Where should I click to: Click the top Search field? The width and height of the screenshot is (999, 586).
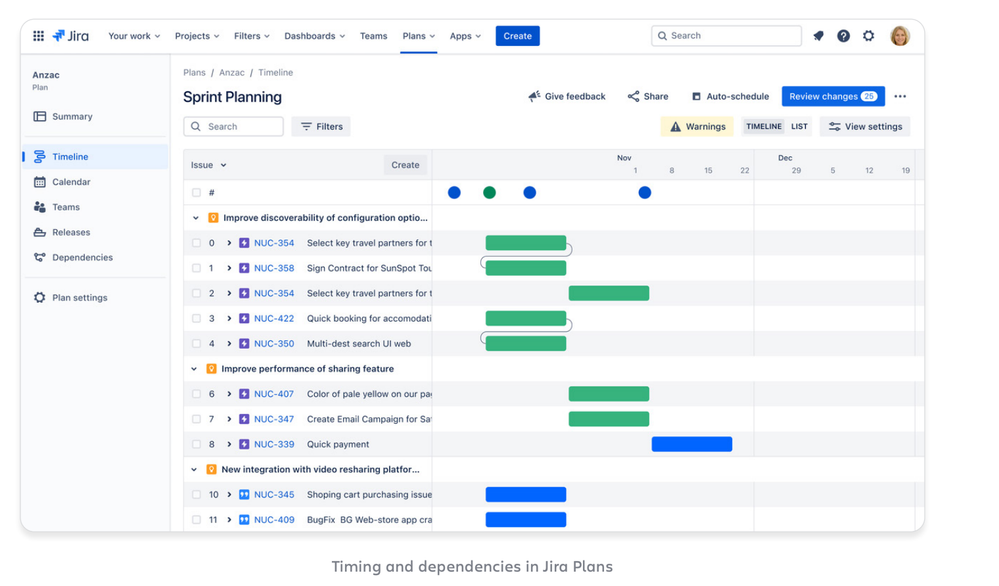726,36
